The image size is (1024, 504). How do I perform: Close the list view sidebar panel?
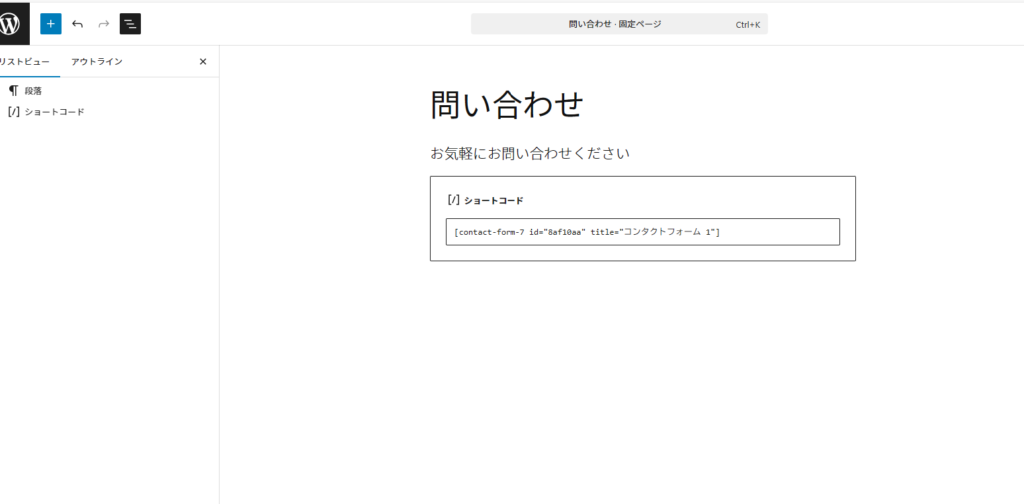(x=203, y=62)
